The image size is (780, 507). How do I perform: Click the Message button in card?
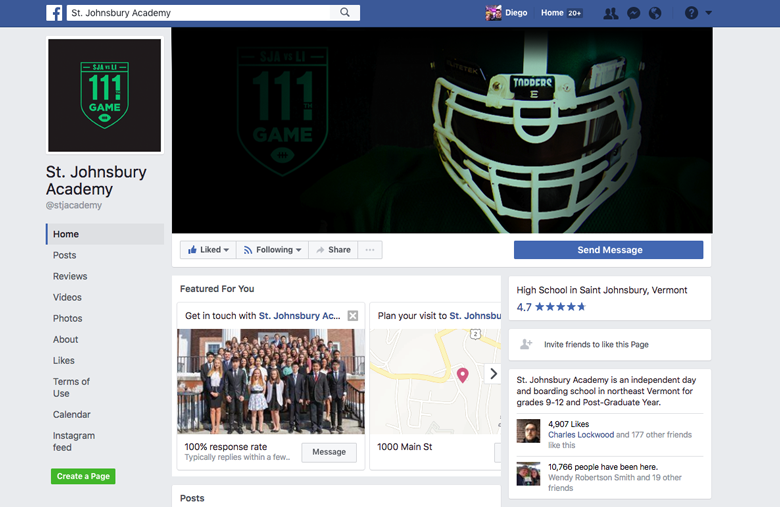tap(329, 452)
